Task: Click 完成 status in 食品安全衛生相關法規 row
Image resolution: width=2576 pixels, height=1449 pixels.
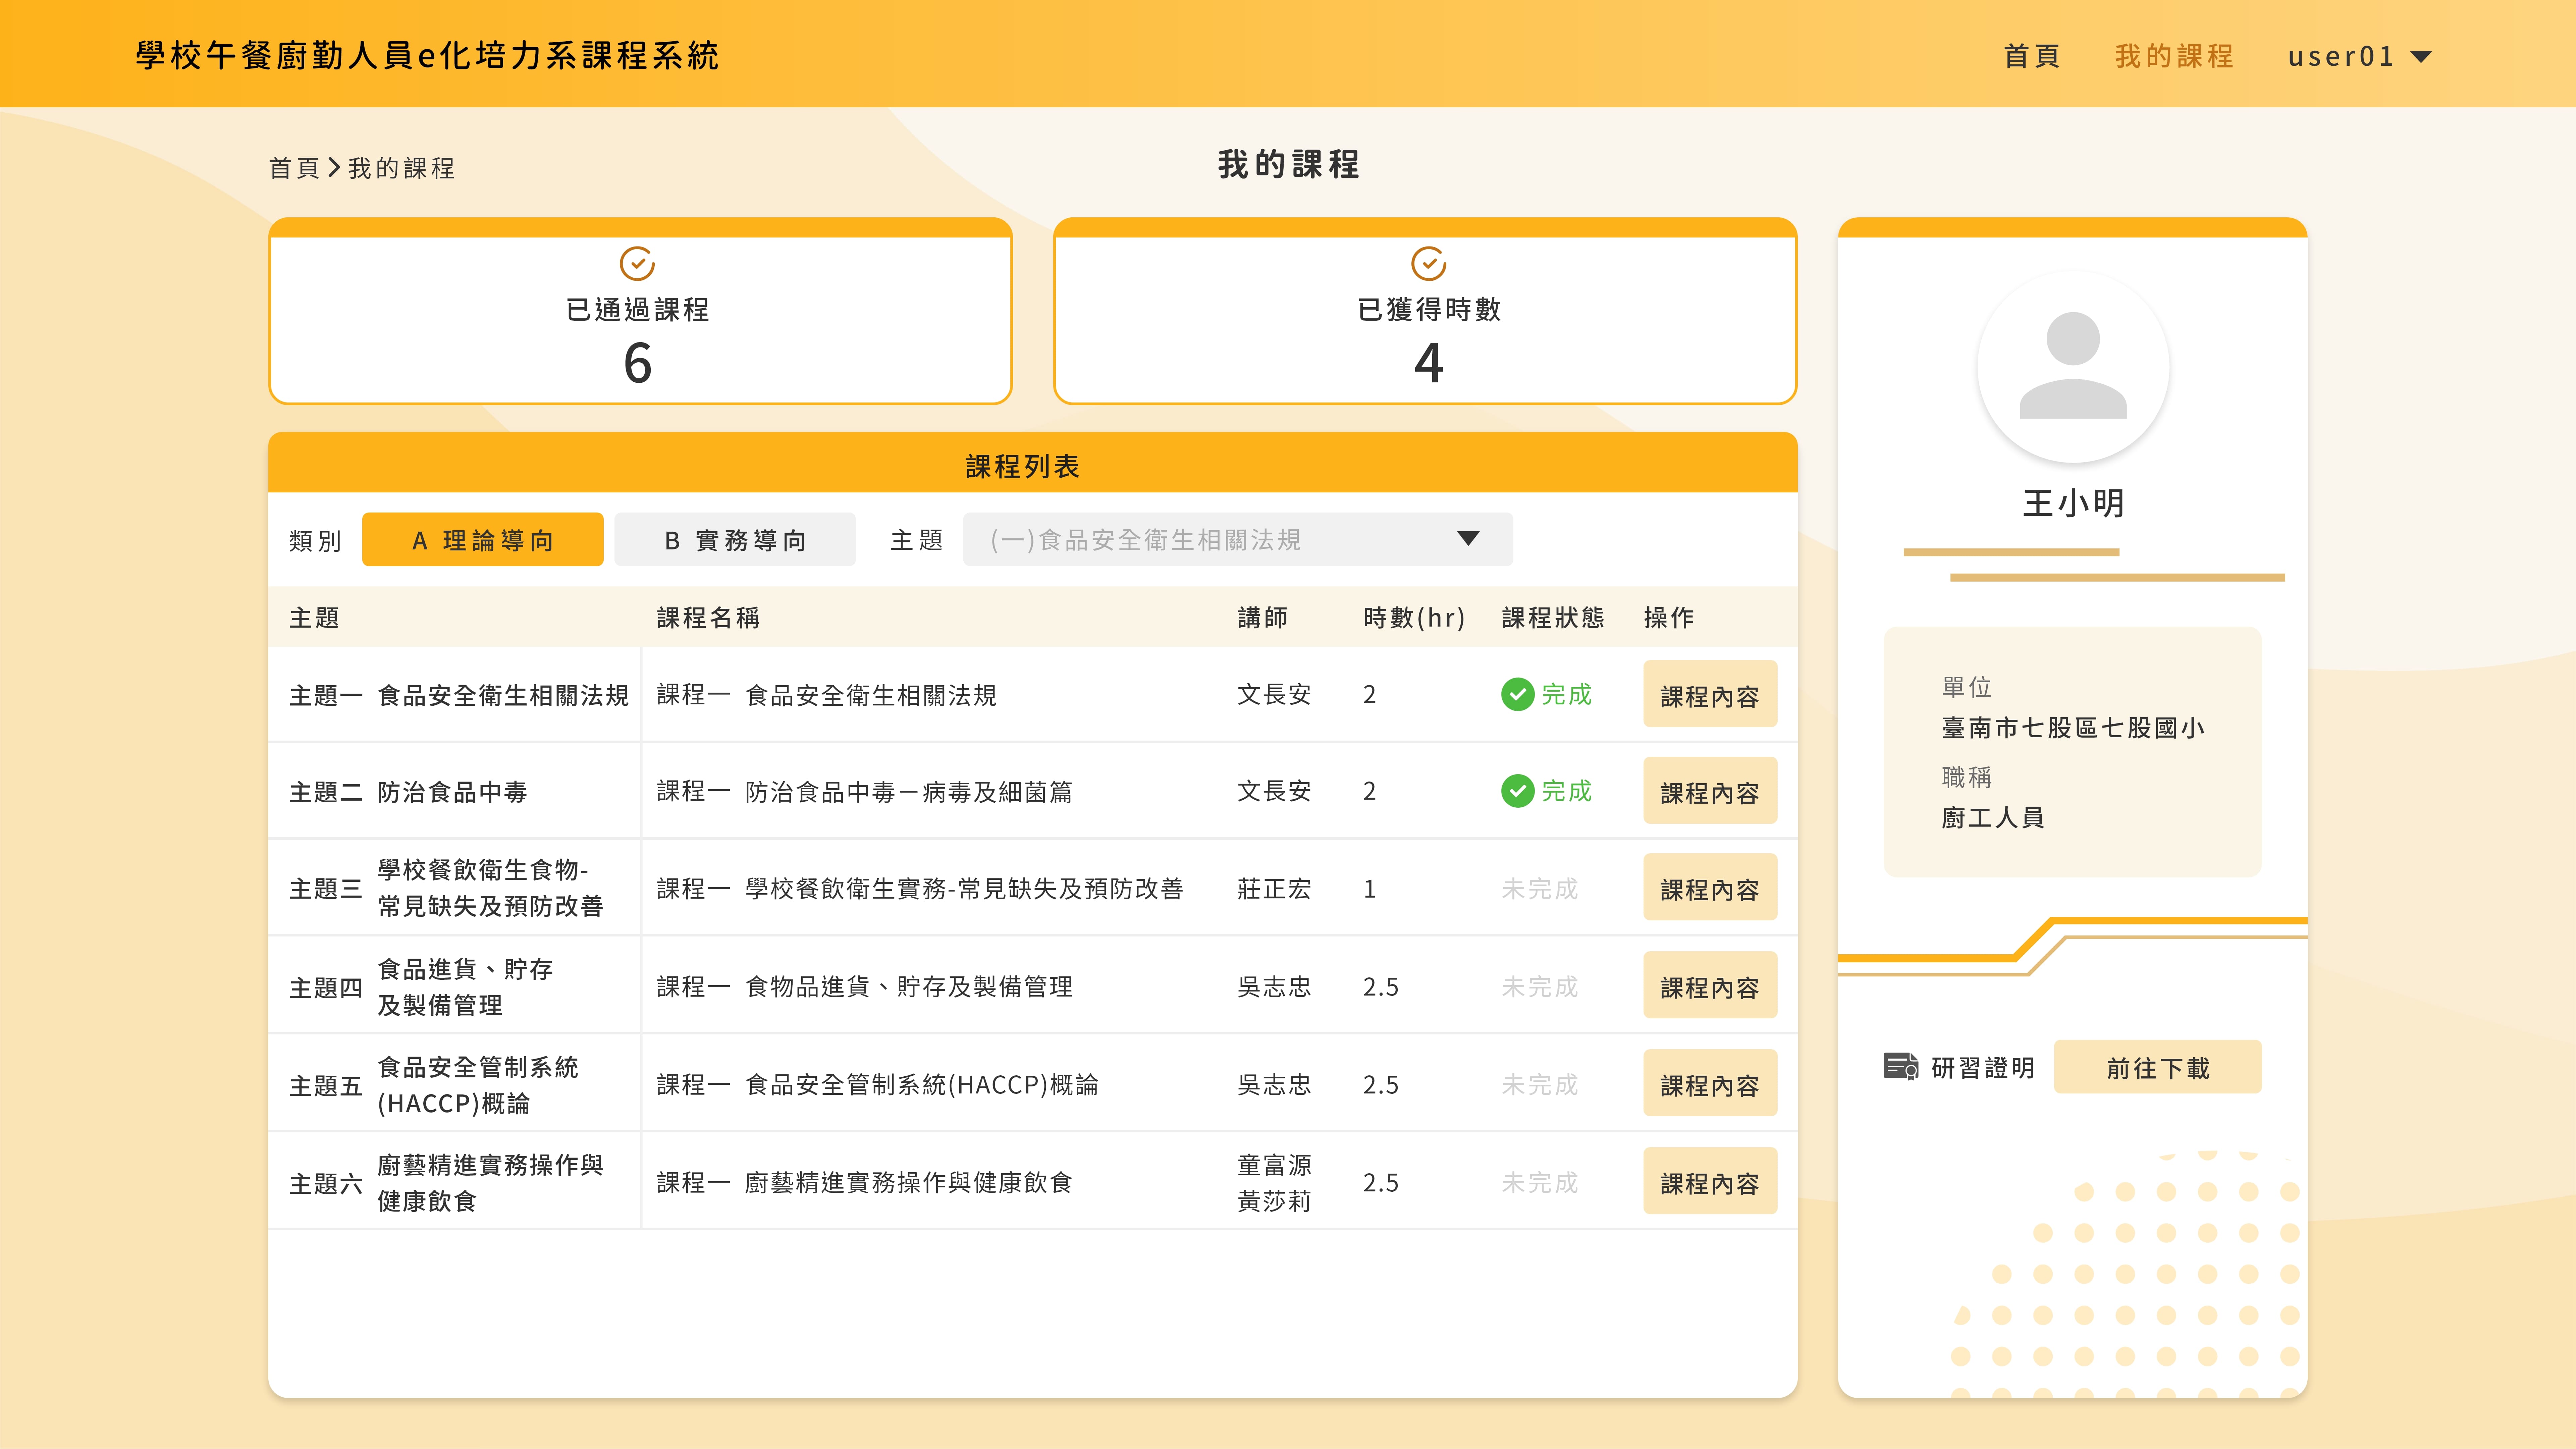Action: [1566, 694]
